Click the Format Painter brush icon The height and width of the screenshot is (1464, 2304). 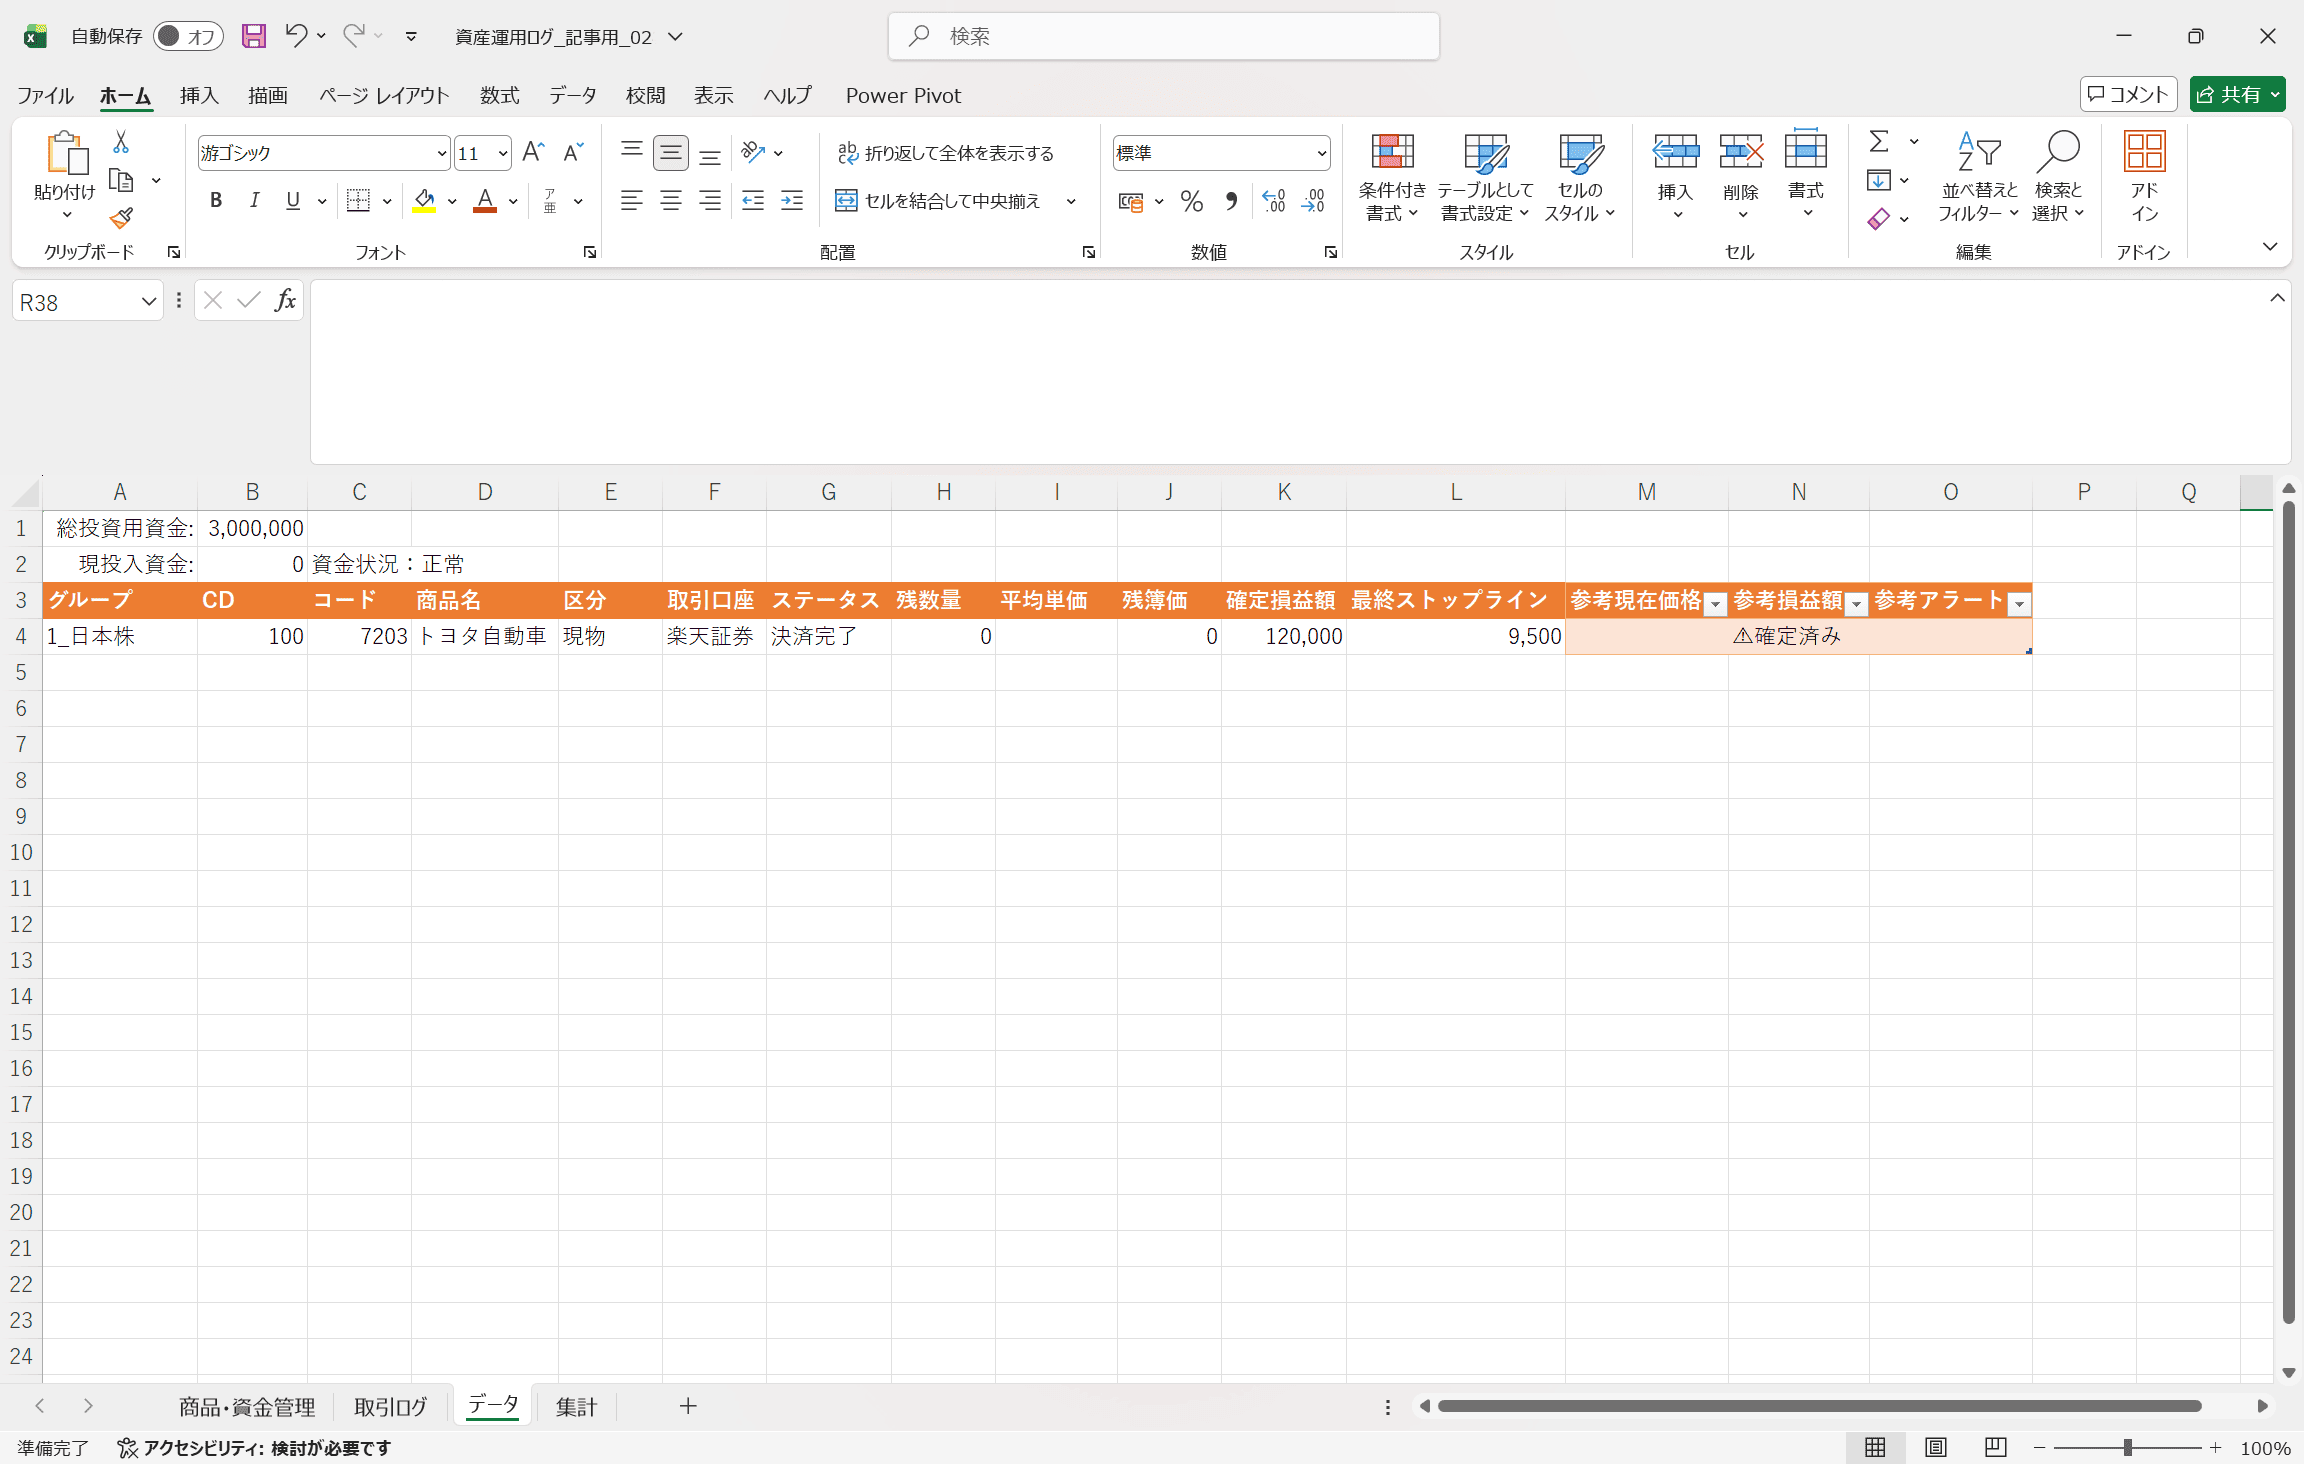(121, 218)
